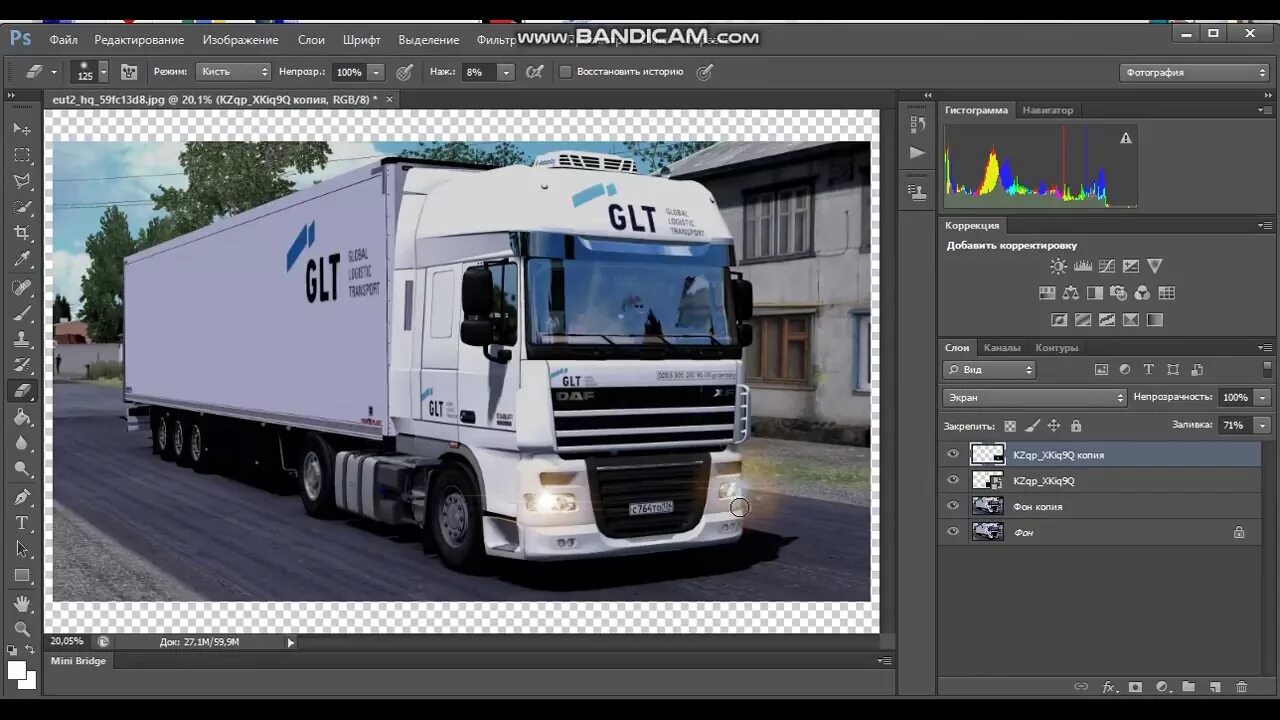The width and height of the screenshot is (1280, 720).
Task: Select the Dodge tool
Action: (x=22, y=469)
